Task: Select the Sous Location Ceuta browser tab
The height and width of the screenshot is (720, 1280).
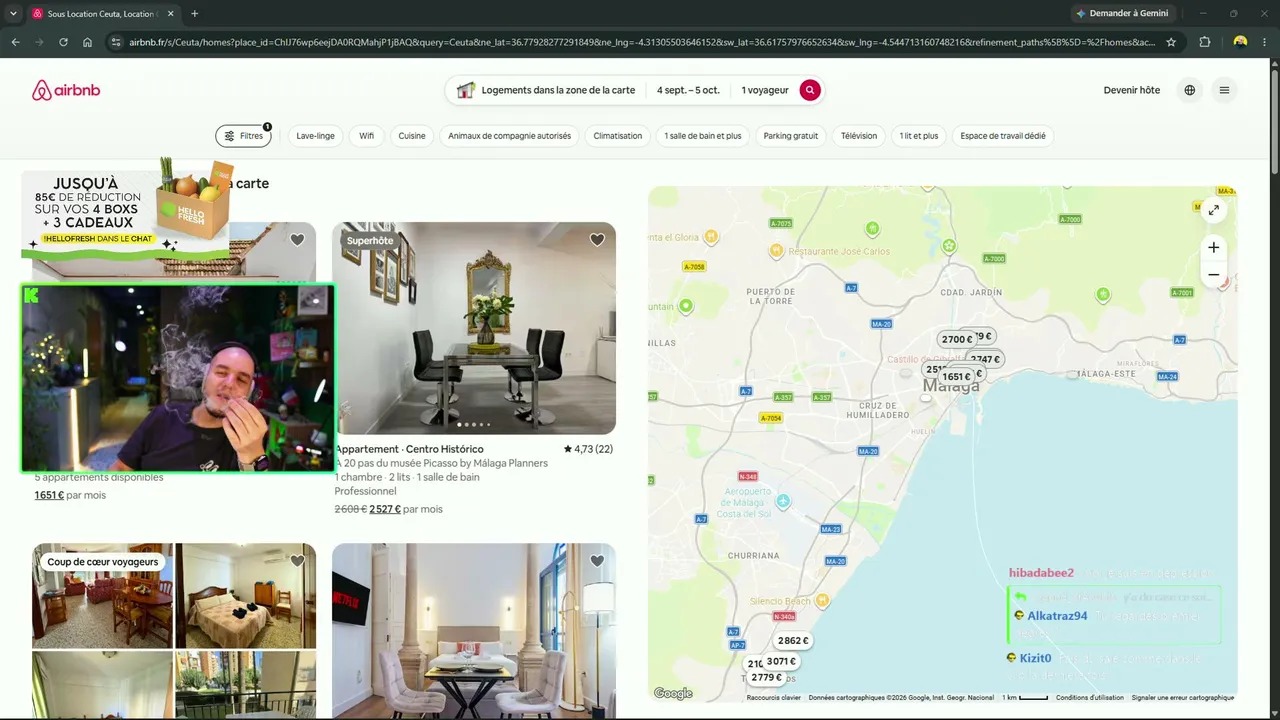Action: click(102, 14)
